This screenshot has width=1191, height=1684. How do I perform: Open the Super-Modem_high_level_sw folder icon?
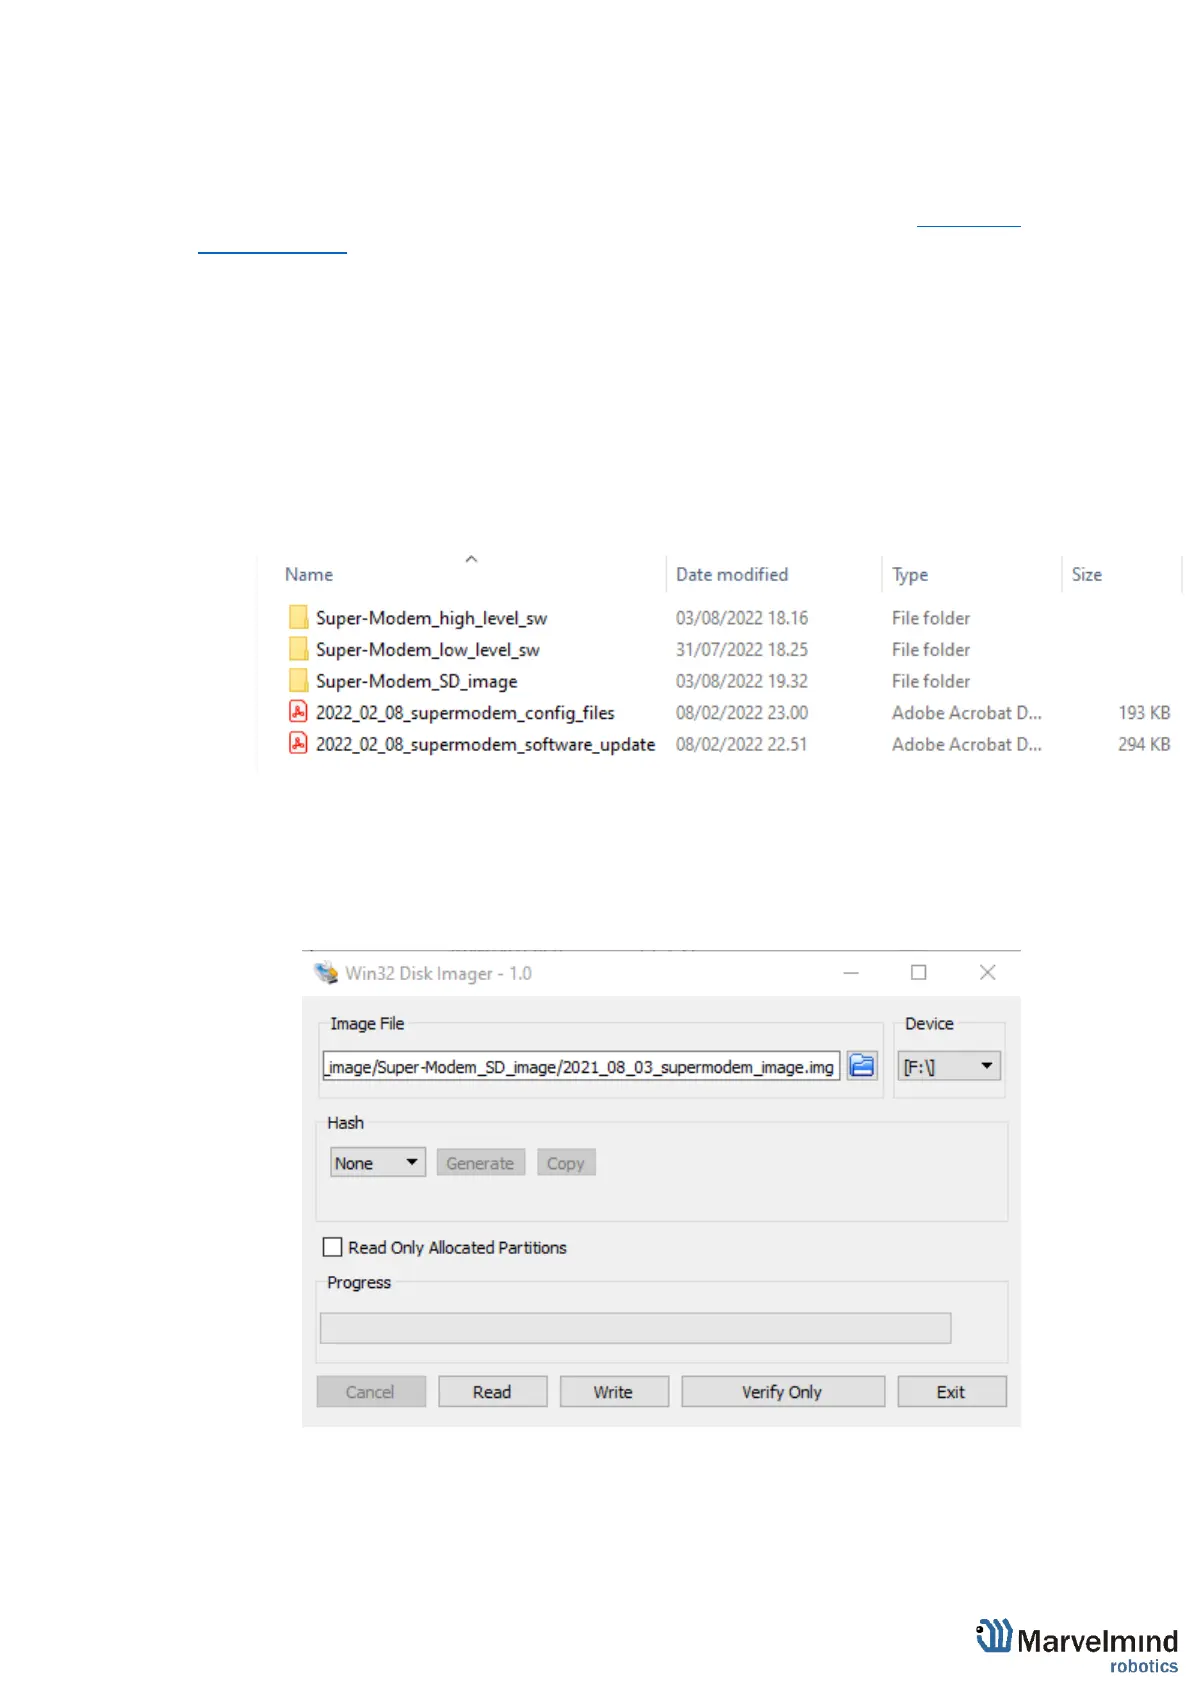coord(298,617)
